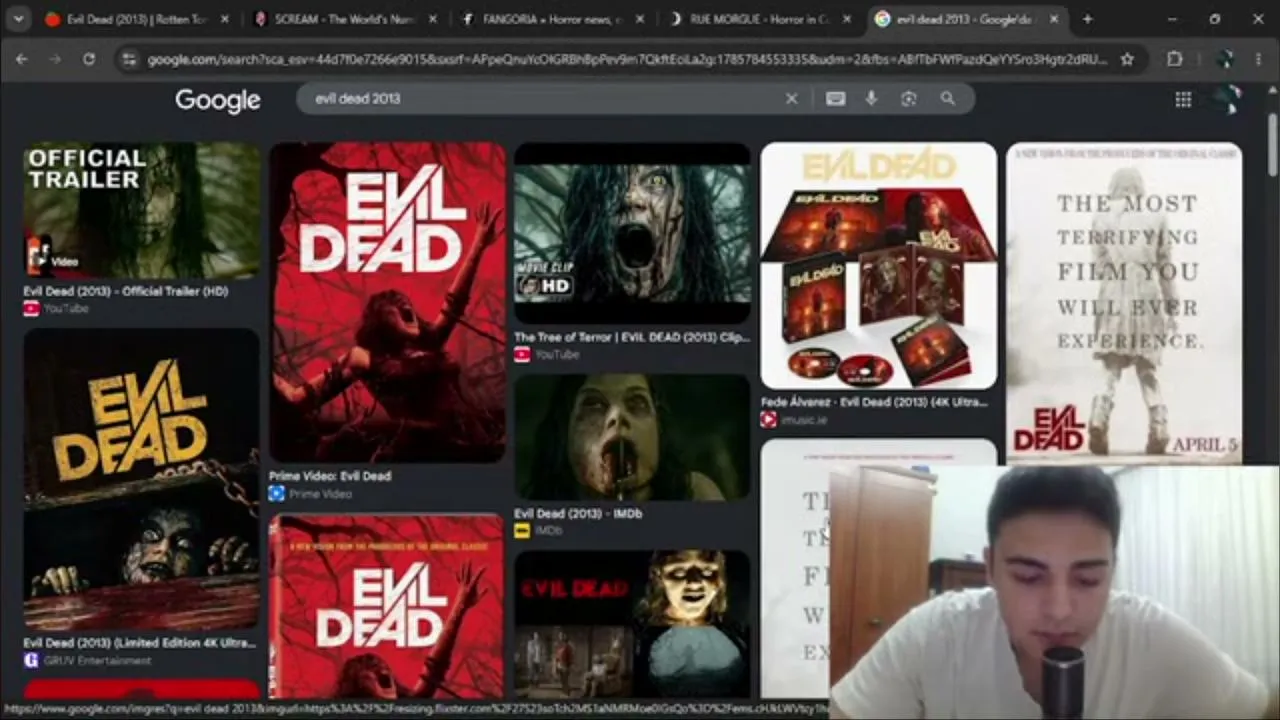Open the 'Evil Dead (2013) - IMDb' link

click(578, 513)
